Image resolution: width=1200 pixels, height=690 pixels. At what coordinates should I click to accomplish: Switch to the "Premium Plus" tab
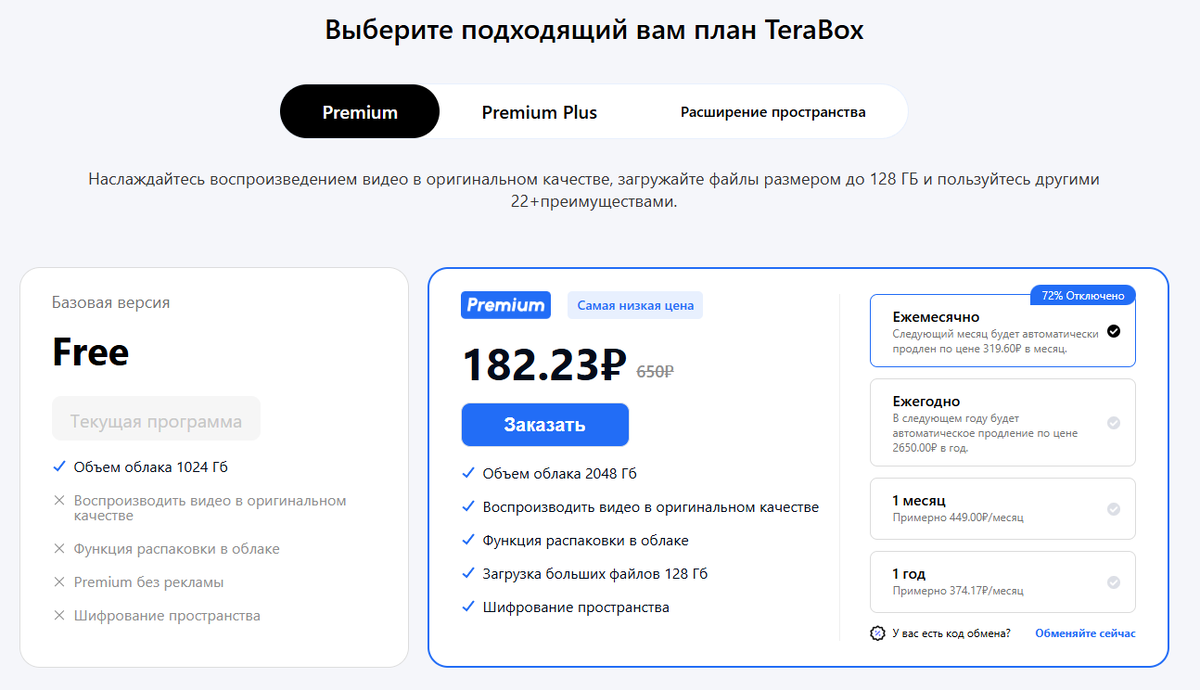coord(539,111)
